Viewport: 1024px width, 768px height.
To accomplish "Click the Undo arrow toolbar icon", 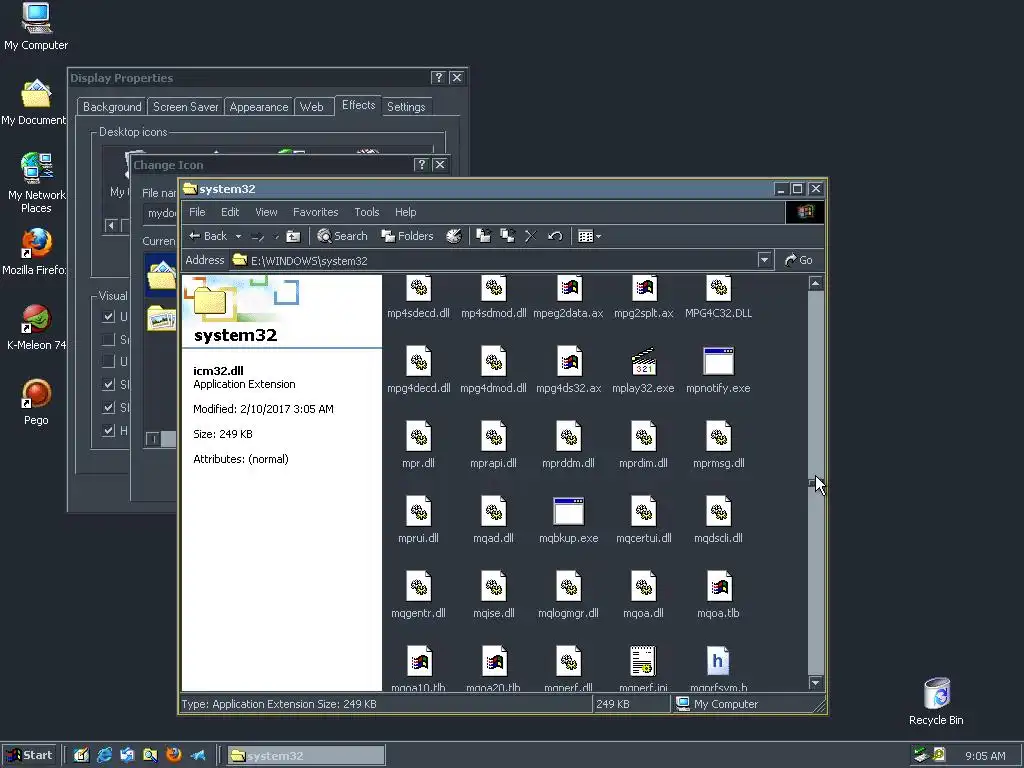I will click(x=555, y=236).
